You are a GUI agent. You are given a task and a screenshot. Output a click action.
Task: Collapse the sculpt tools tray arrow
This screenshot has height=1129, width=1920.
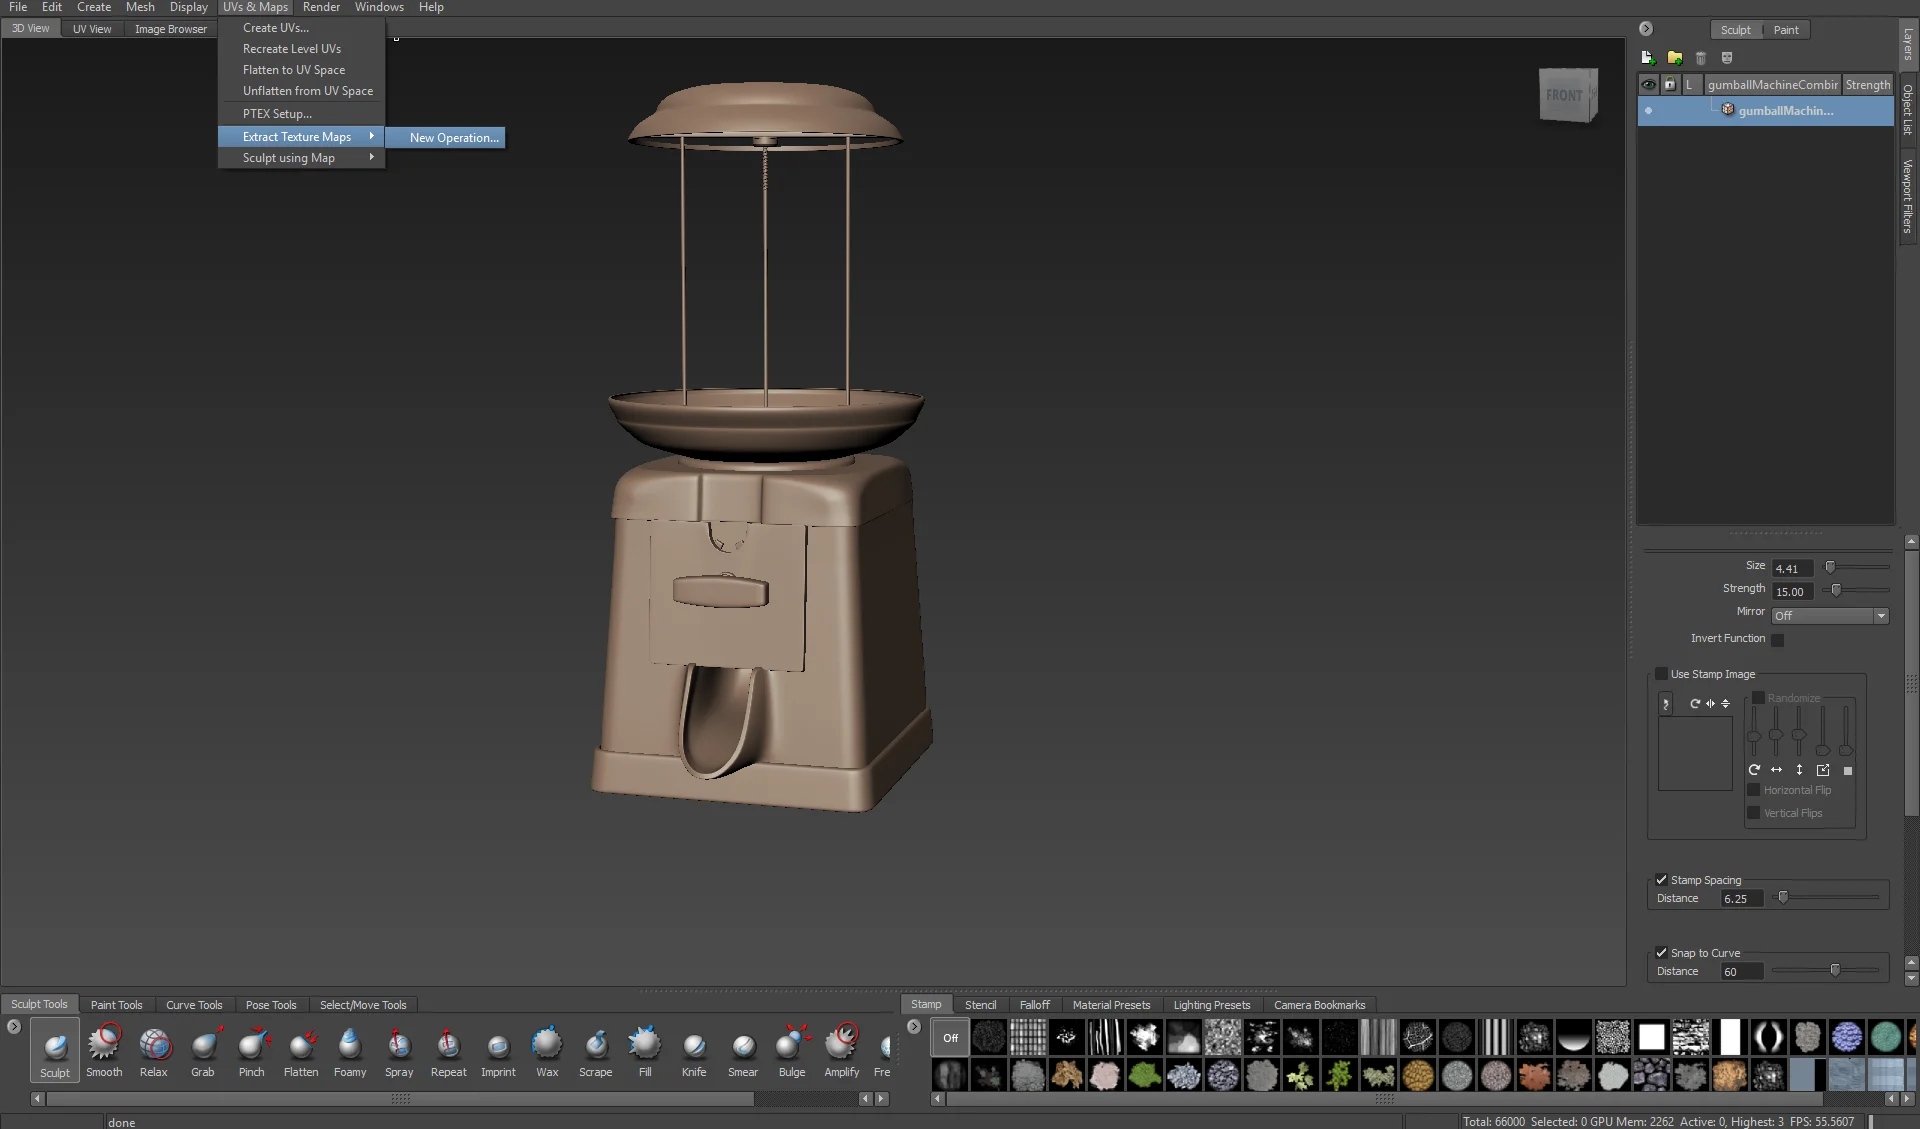pyautogui.click(x=14, y=1027)
